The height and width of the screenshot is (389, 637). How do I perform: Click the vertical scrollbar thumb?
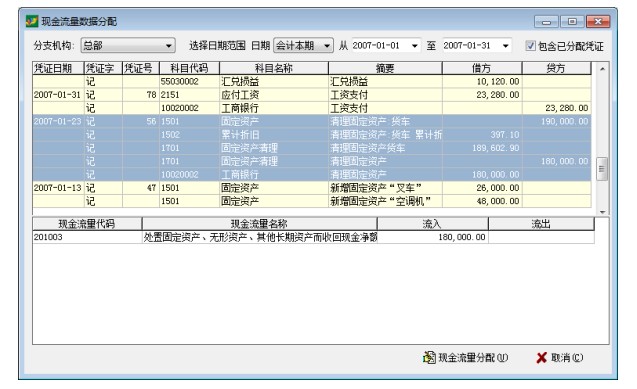pyautogui.click(x=602, y=169)
